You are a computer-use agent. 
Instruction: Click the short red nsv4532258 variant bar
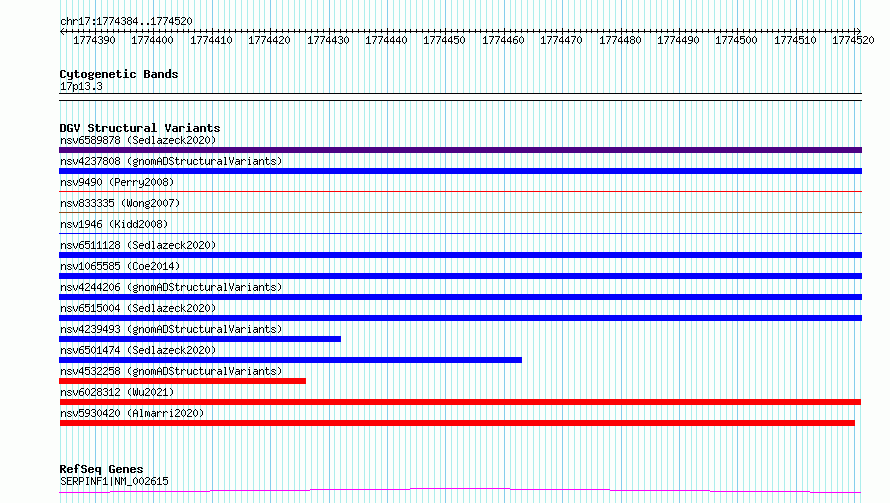[x=182, y=381]
